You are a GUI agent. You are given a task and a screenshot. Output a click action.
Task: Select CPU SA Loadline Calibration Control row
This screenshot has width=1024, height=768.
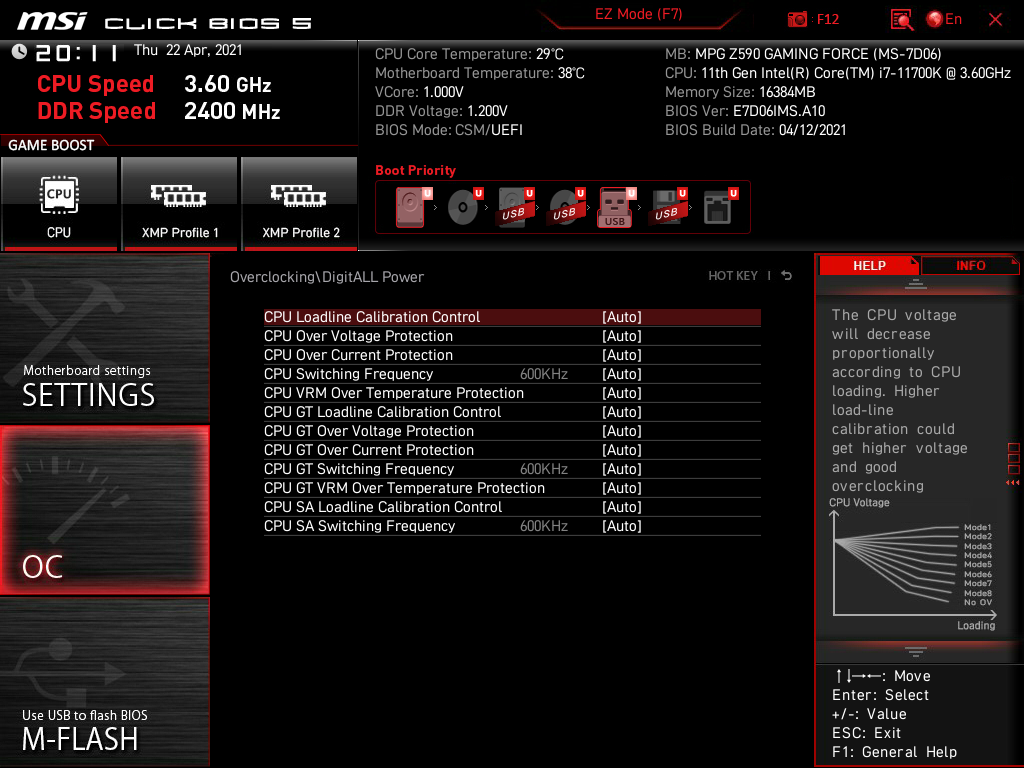pos(512,507)
